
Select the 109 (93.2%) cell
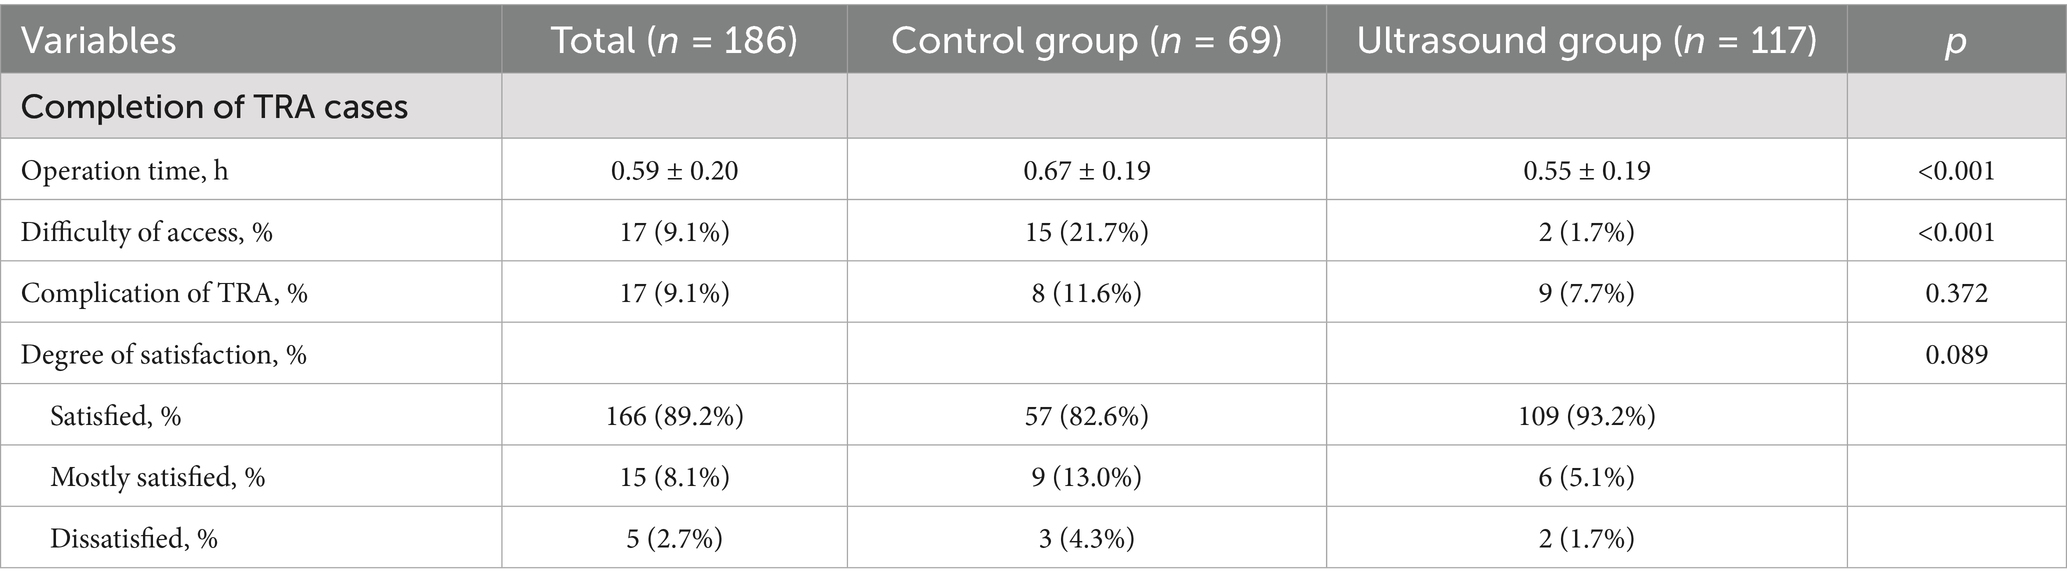pos(1586,416)
